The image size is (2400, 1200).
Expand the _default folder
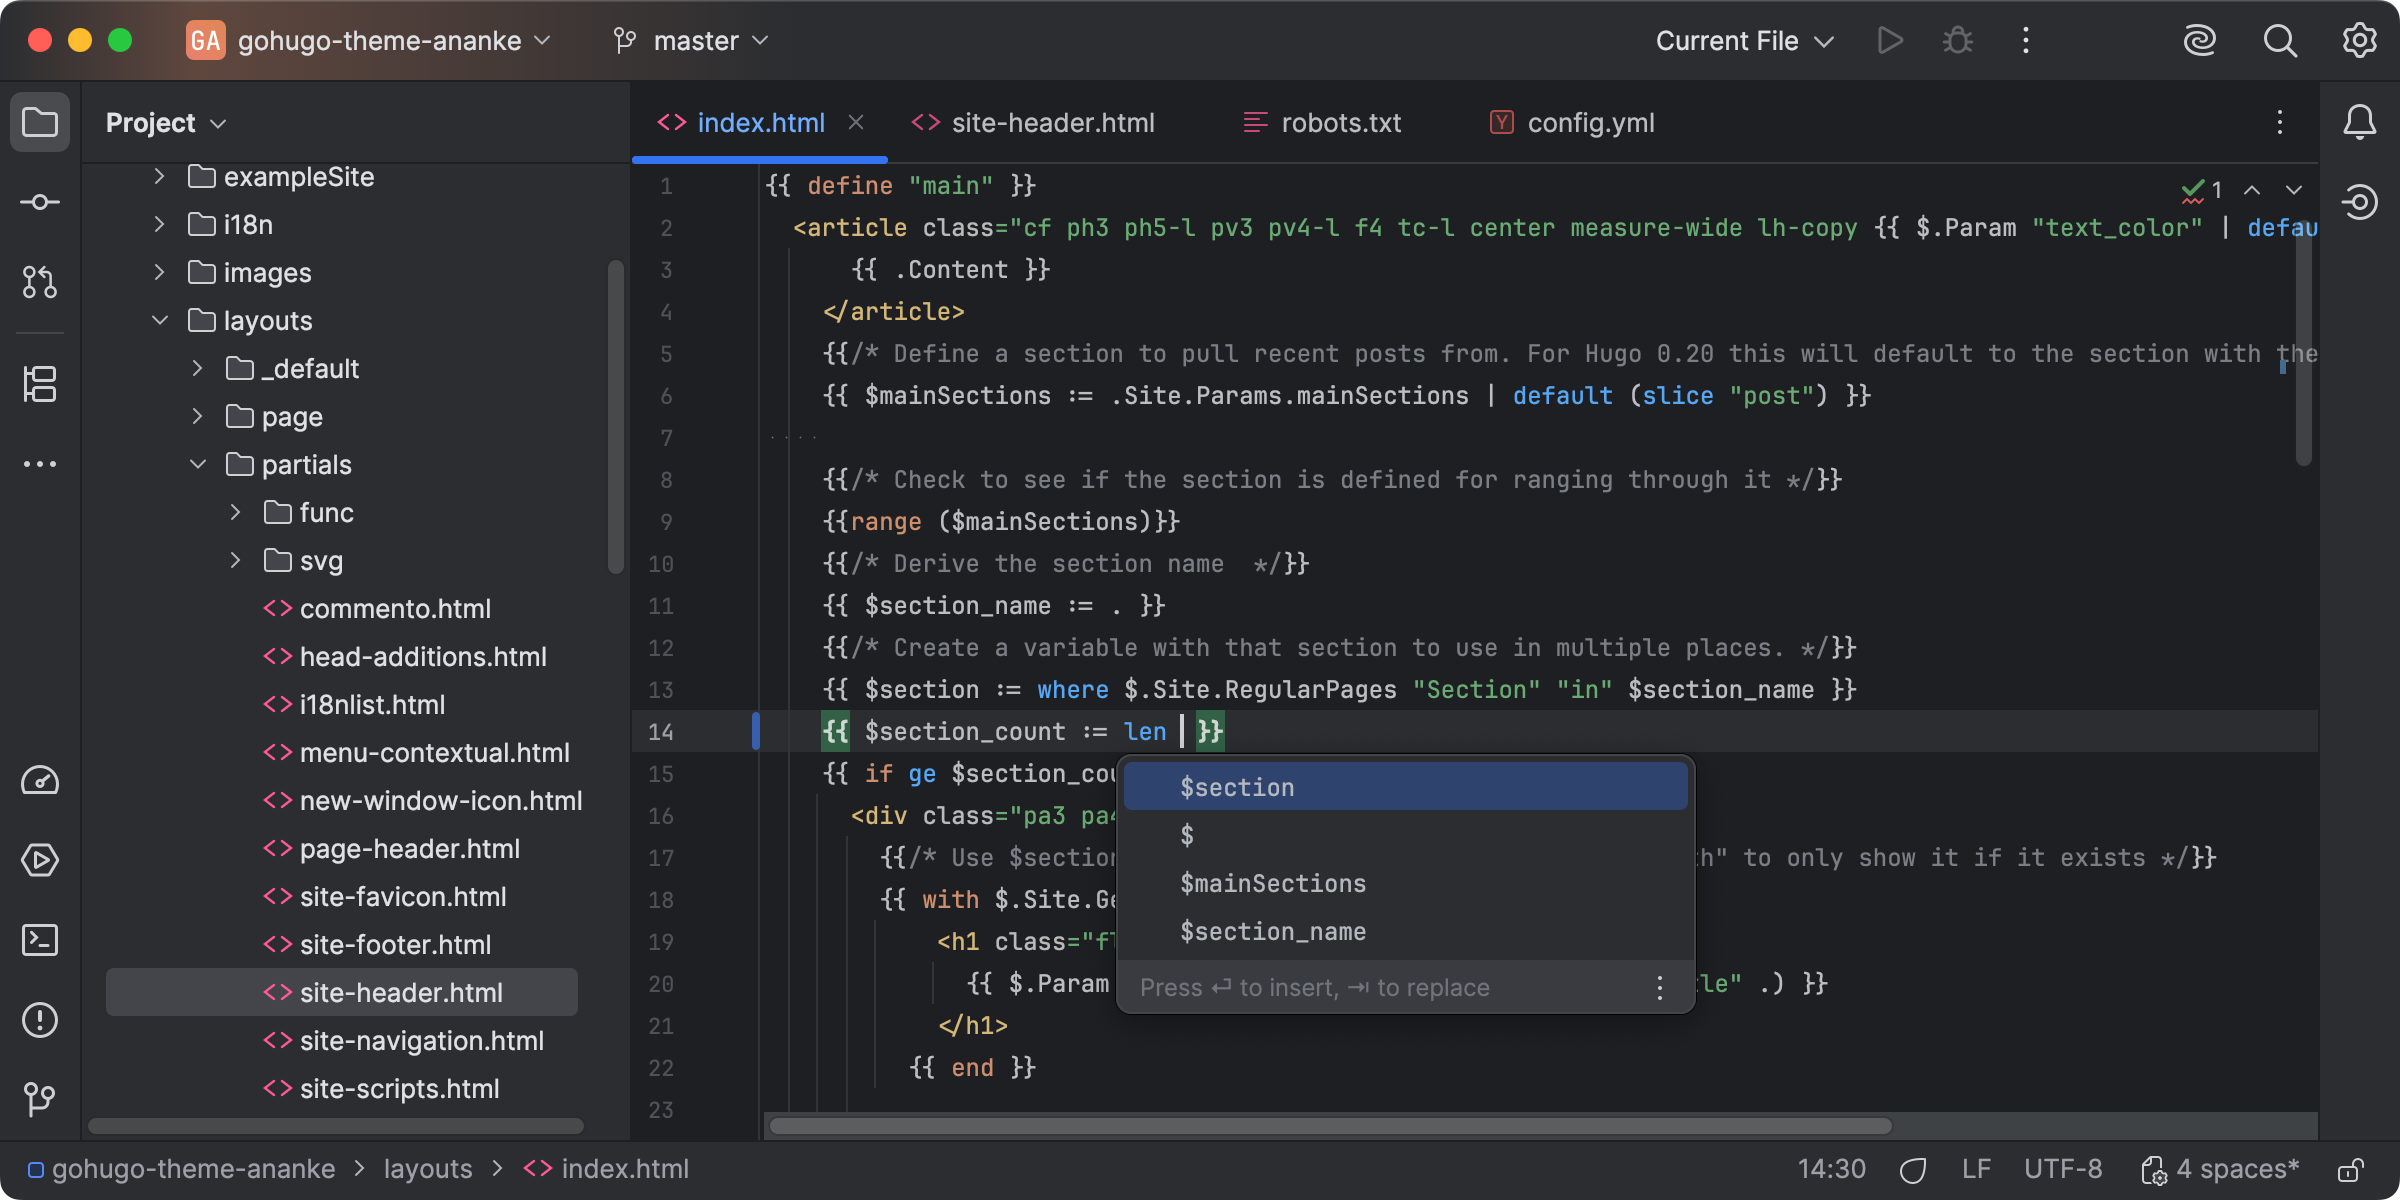pyautogui.click(x=197, y=368)
